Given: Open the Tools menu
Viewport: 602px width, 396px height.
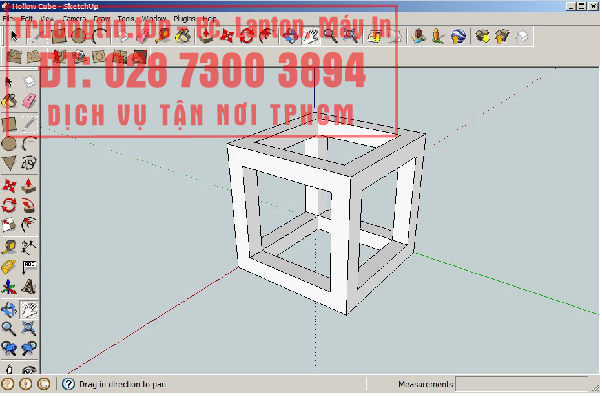Looking at the screenshot, I should pos(126,19).
